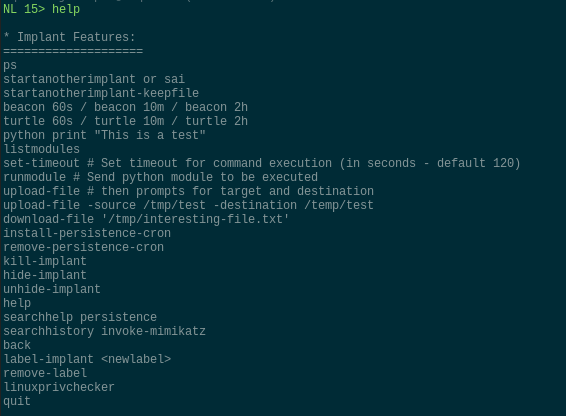Click the 'hide-implant' command
The height and width of the screenshot is (416, 566).
click(45, 275)
